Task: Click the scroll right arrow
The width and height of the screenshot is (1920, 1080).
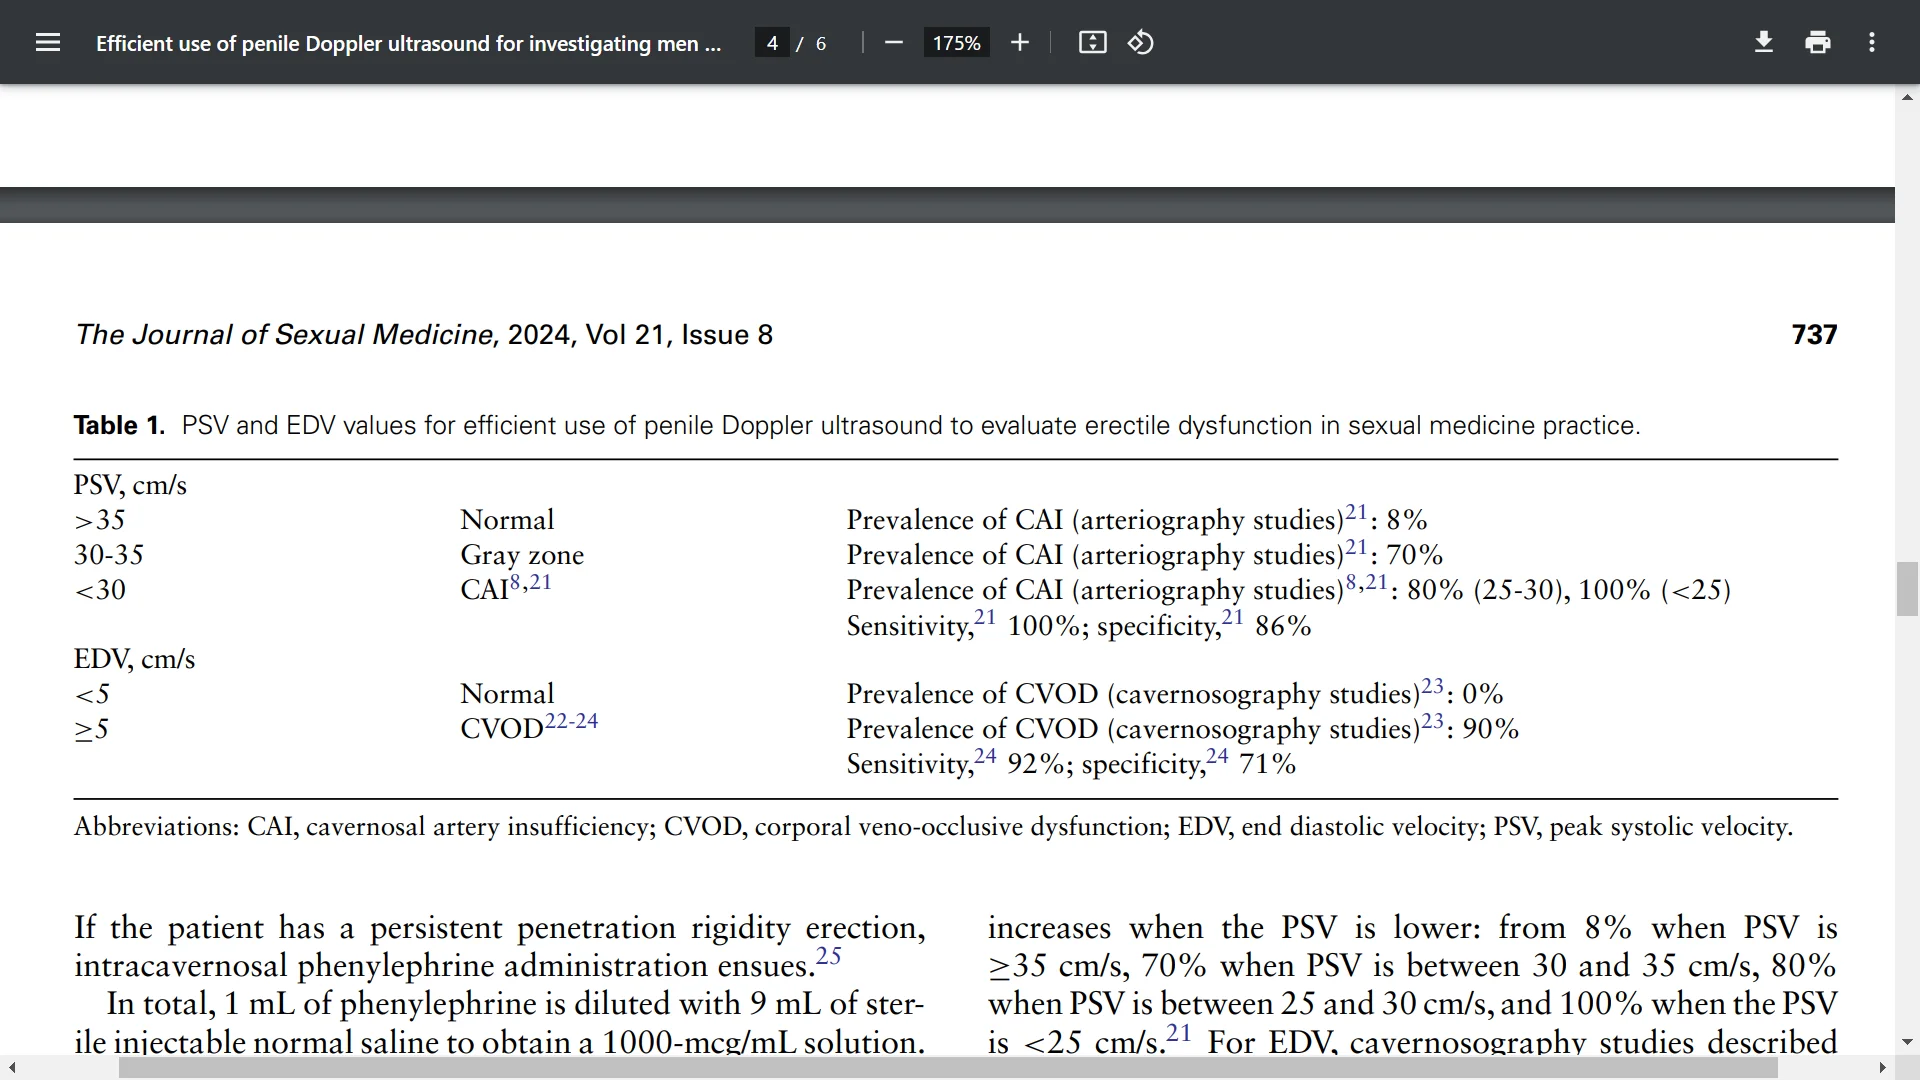Action: (1883, 1068)
